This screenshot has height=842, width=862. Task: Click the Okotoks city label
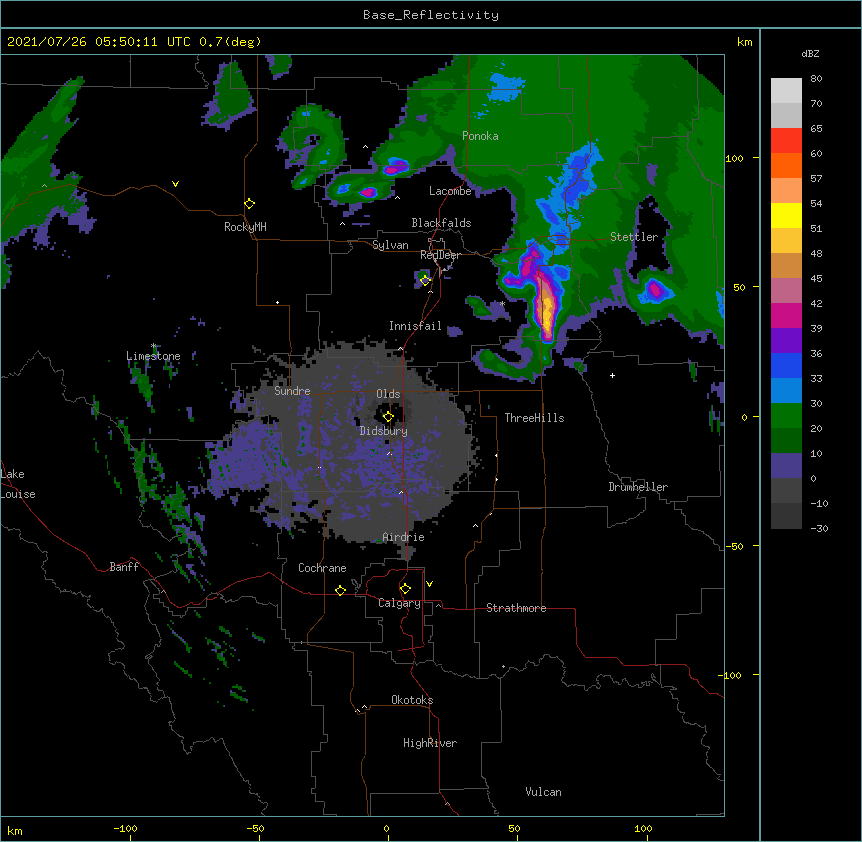[412, 700]
